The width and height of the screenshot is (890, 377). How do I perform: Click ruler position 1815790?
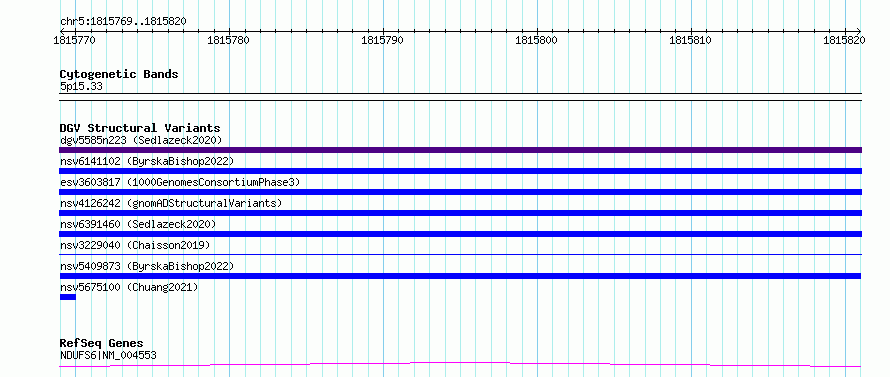(383, 40)
